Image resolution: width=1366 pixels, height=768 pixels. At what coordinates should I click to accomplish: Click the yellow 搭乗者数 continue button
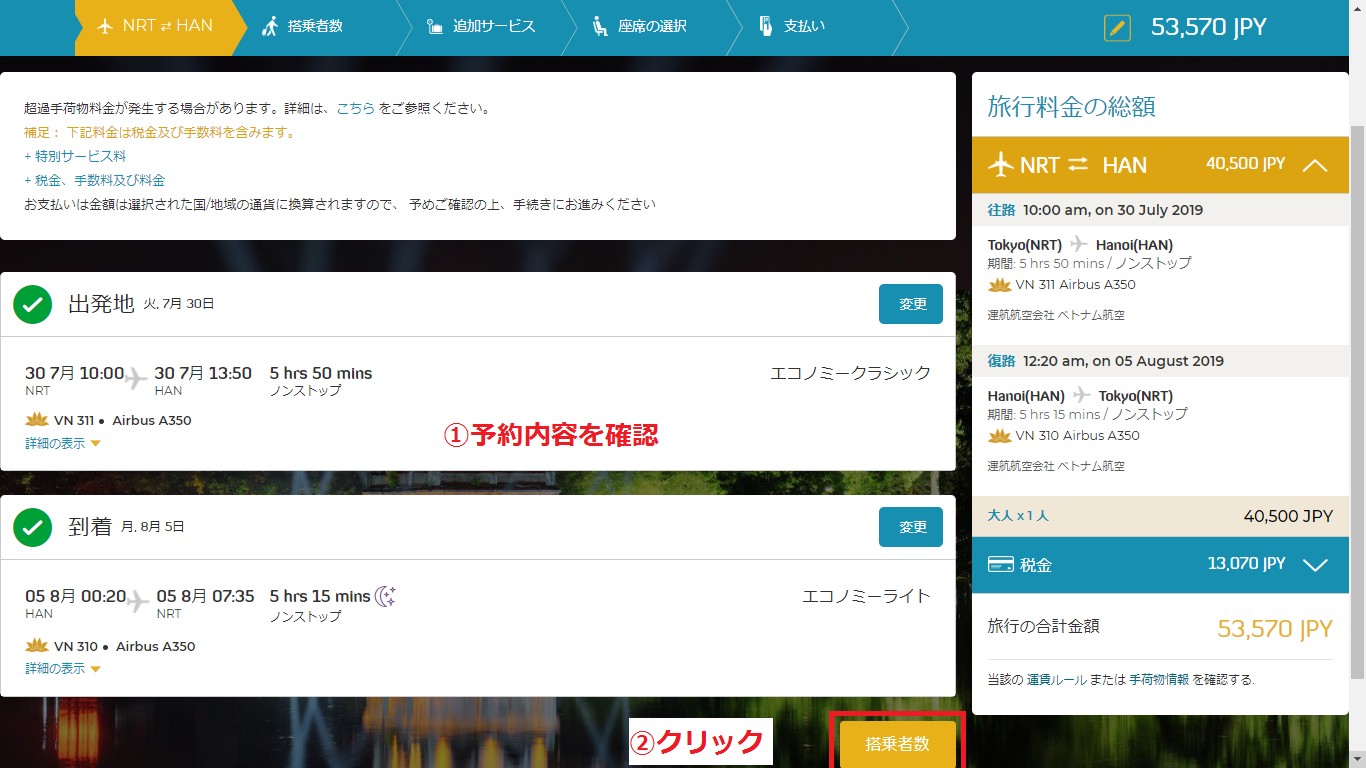coord(897,744)
